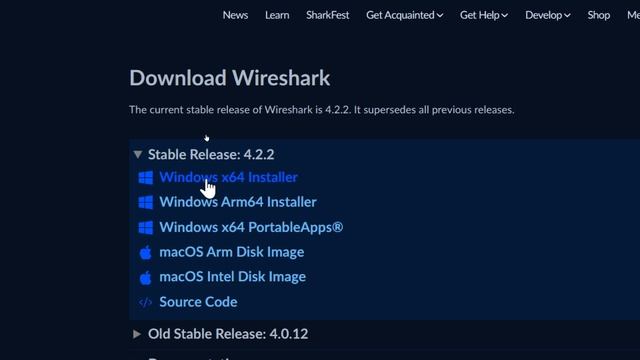Viewport: 640px width, 360px height.
Task: Click Apple icon beside macOS Arm Disk Image
Action: pyautogui.click(x=145, y=253)
